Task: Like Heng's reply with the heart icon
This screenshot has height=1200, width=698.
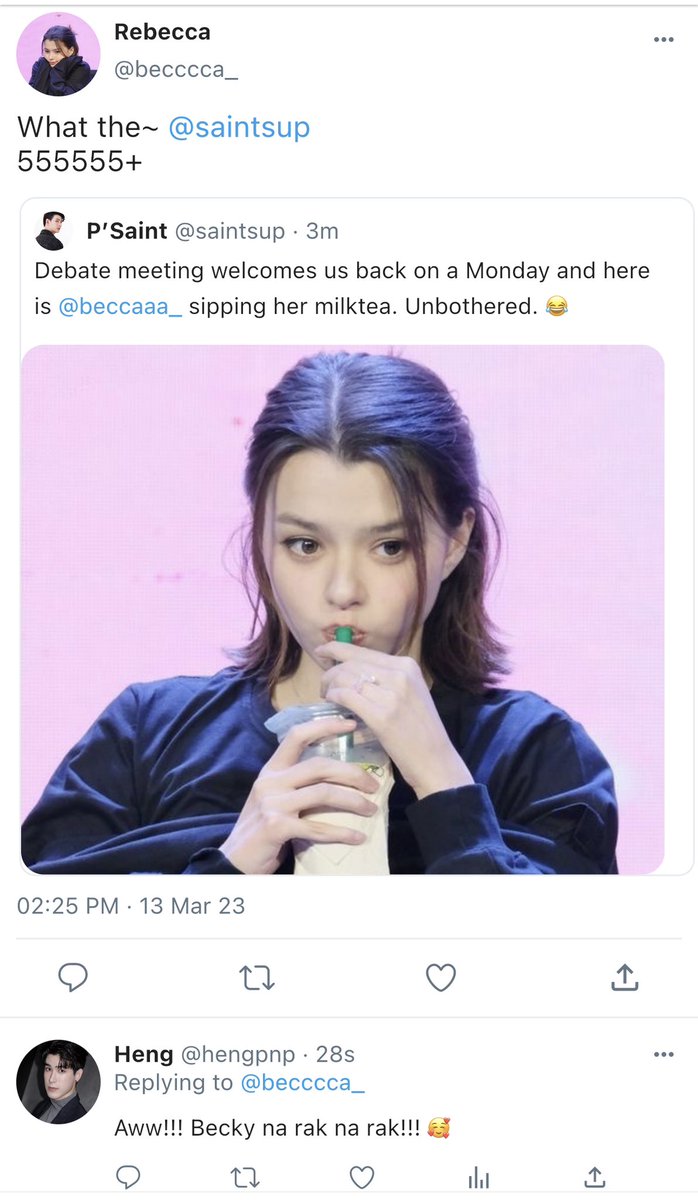Action: point(361,1177)
